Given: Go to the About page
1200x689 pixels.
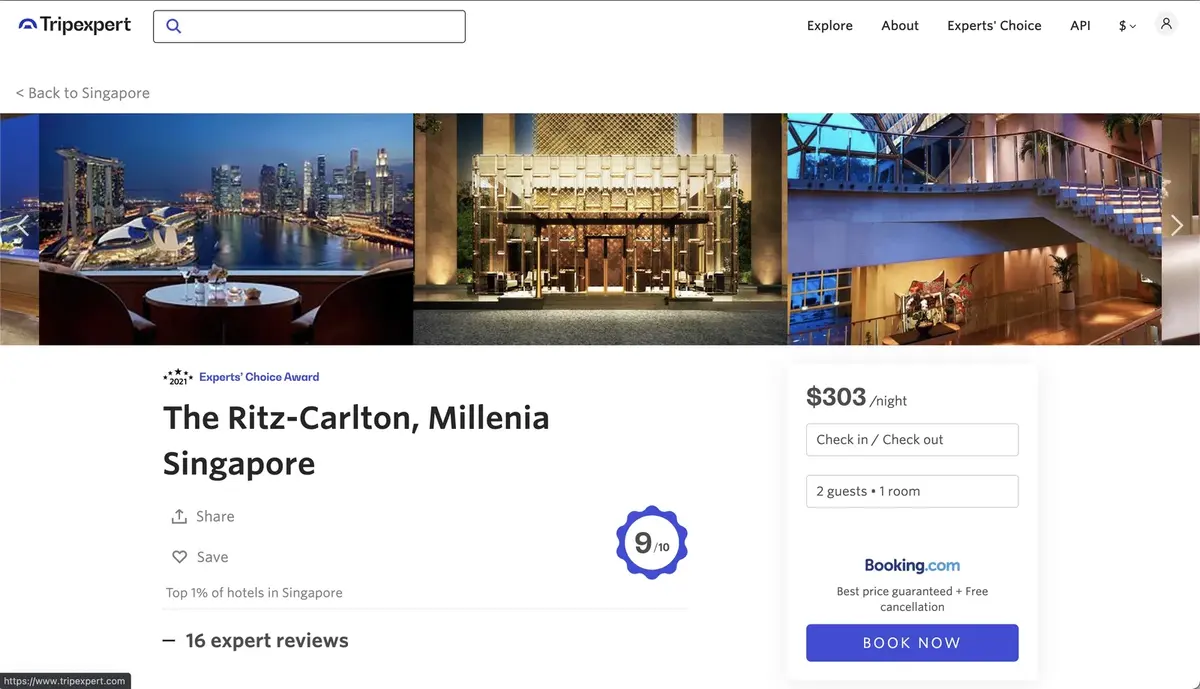Looking at the screenshot, I should point(900,26).
